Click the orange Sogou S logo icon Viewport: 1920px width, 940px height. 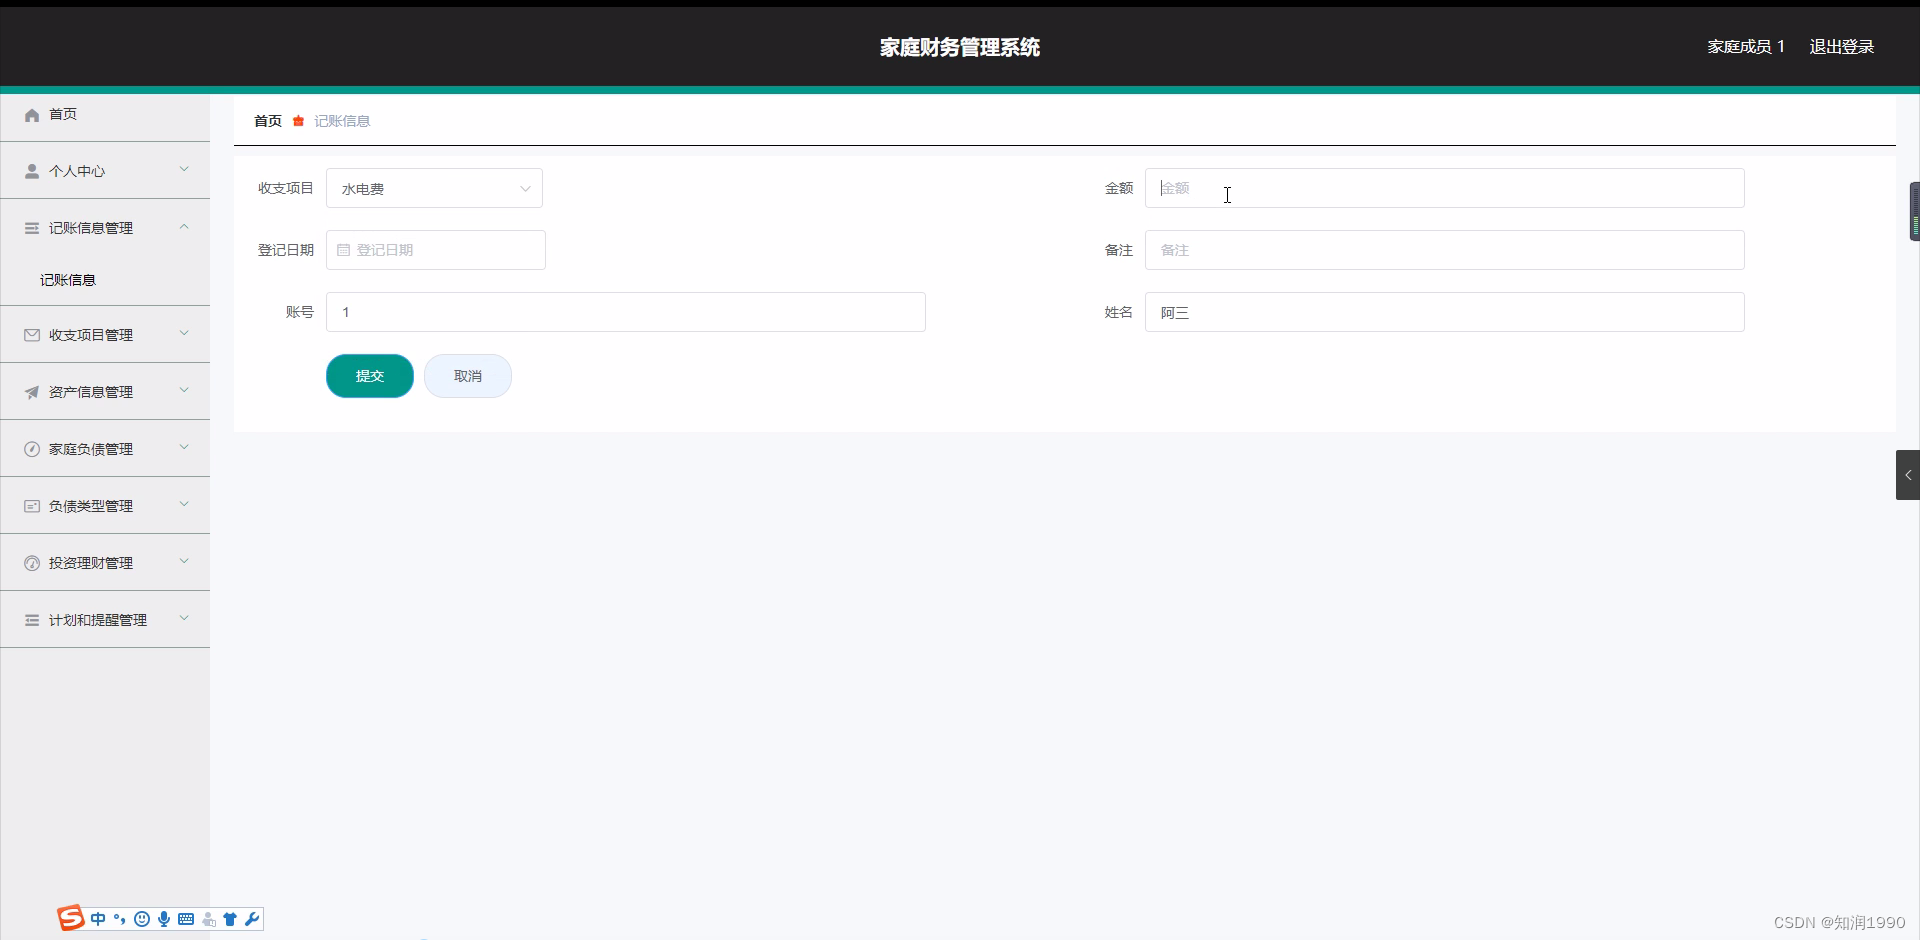pyautogui.click(x=70, y=918)
